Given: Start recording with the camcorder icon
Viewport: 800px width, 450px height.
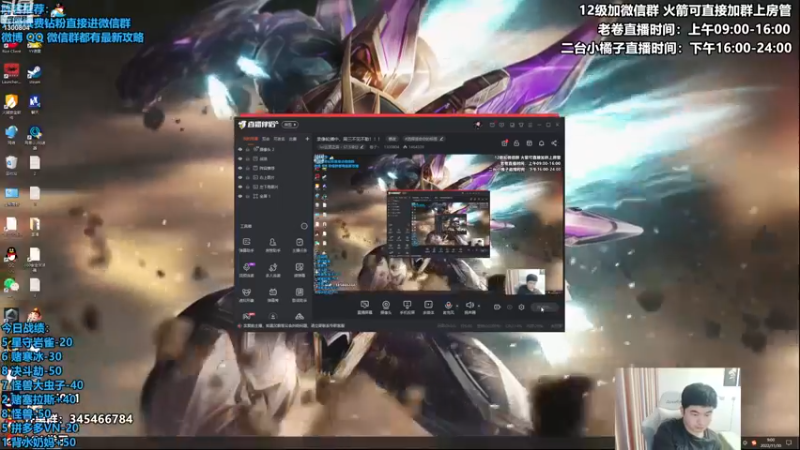Looking at the screenshot, I should coord(497,307).
